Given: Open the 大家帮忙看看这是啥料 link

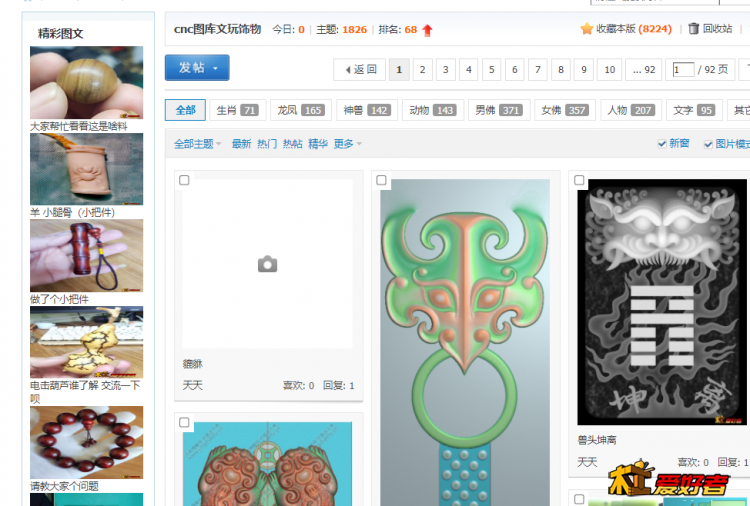Looking at the screenshot, I should [79, 126].
